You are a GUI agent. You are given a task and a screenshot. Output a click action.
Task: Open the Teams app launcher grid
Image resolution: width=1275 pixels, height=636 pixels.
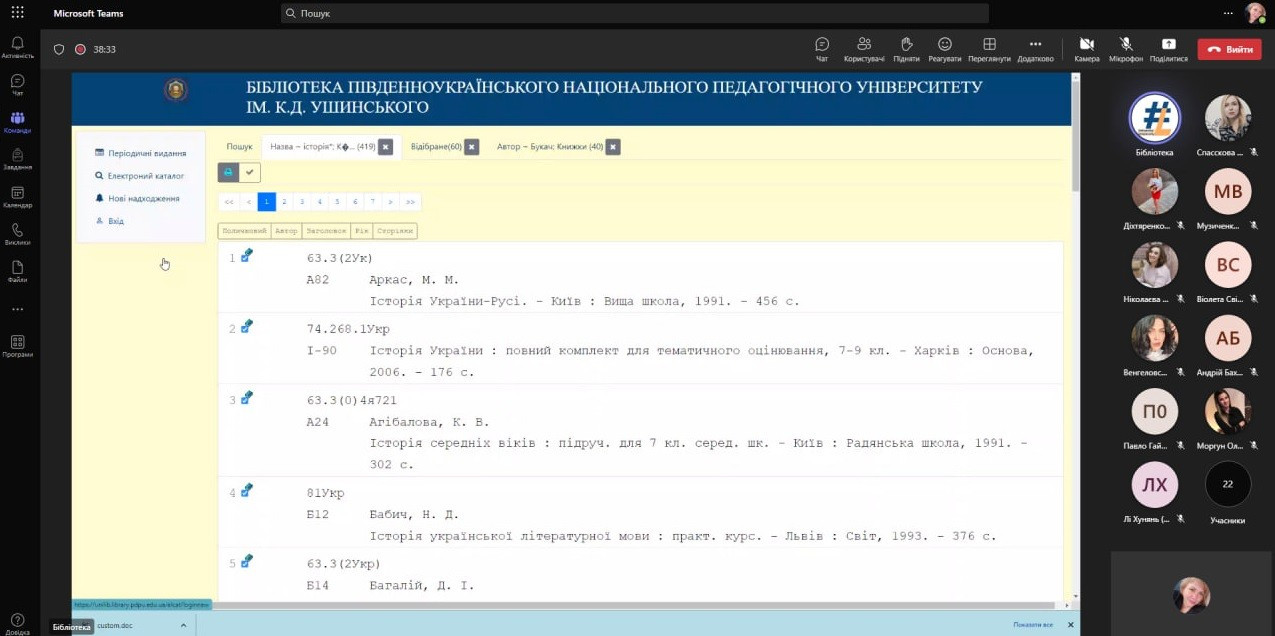click(17, 13)
